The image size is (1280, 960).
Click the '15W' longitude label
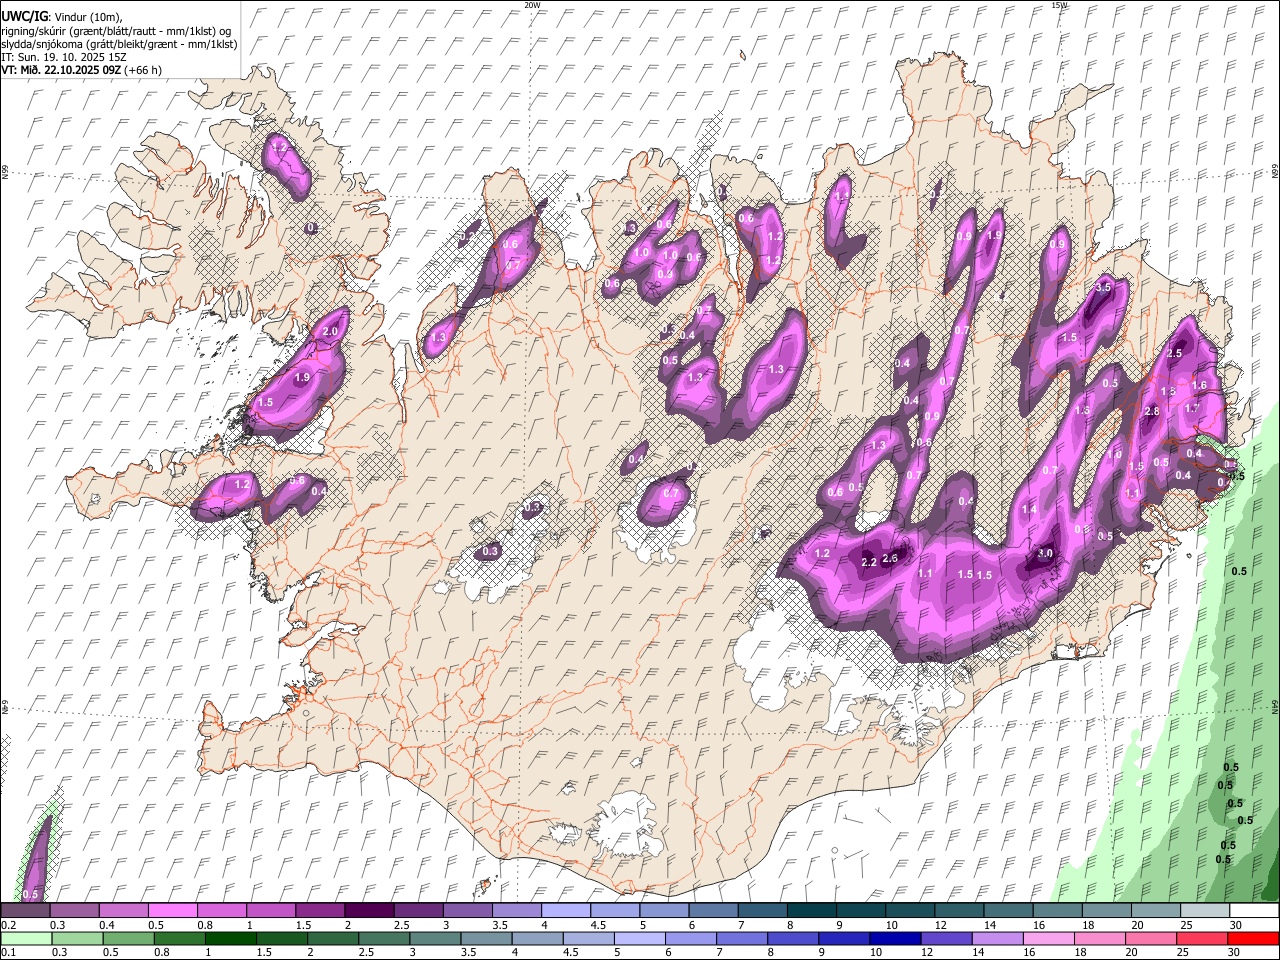pyautogui.click(x=1059, y=5)
